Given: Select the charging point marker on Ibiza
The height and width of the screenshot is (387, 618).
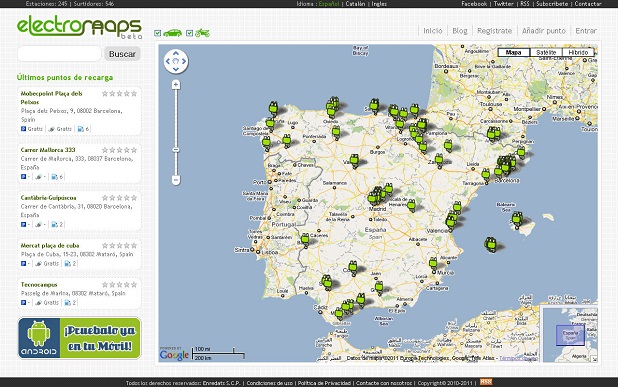Looking at the screenshot, I should point(490,244).
